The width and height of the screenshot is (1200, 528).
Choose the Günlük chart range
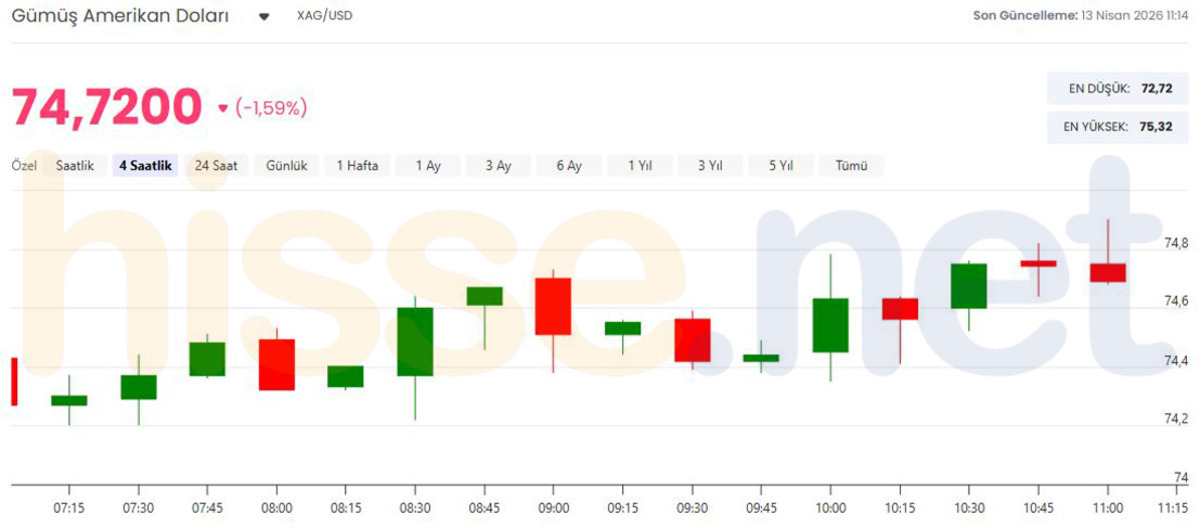click(286, 166)
